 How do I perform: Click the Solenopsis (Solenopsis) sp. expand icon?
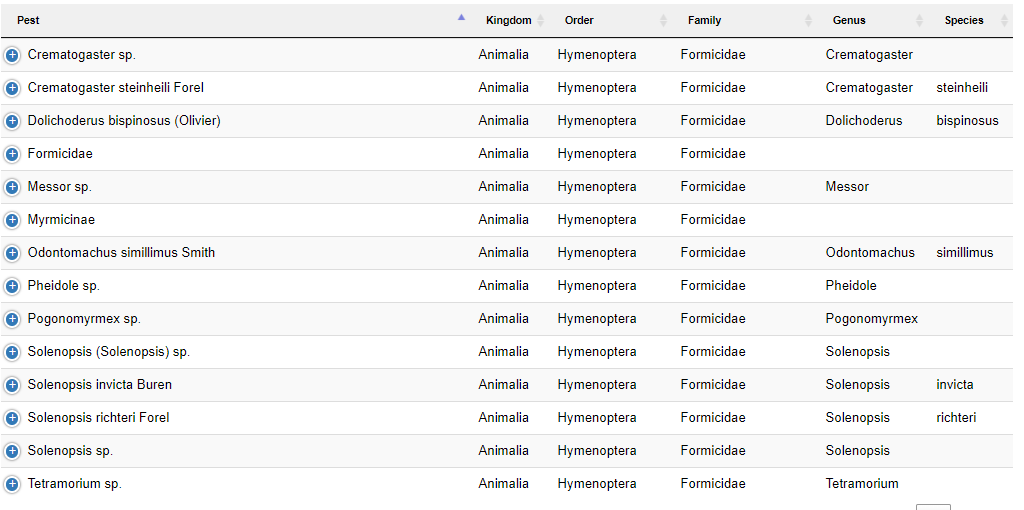pyautogui.click(x=11, y=353)
